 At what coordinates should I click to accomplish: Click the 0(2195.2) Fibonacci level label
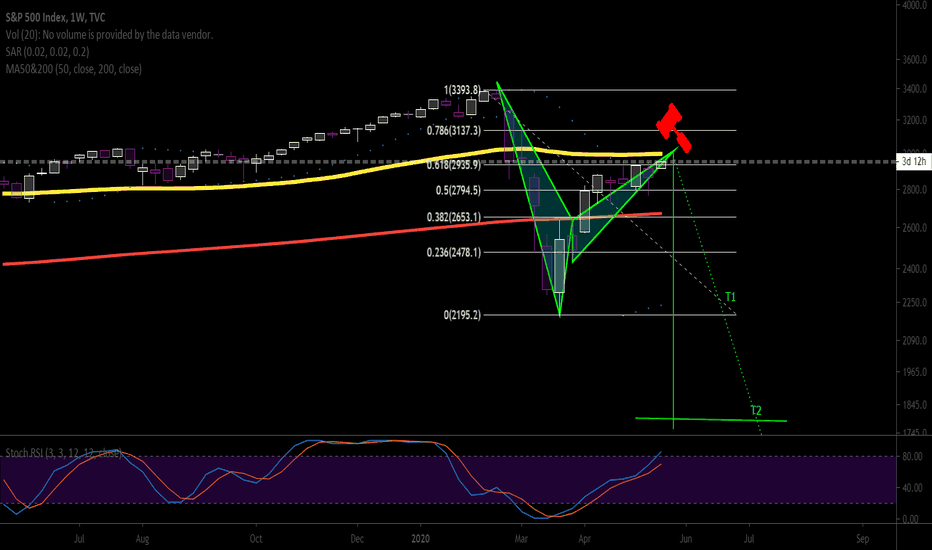coord(462,315)
